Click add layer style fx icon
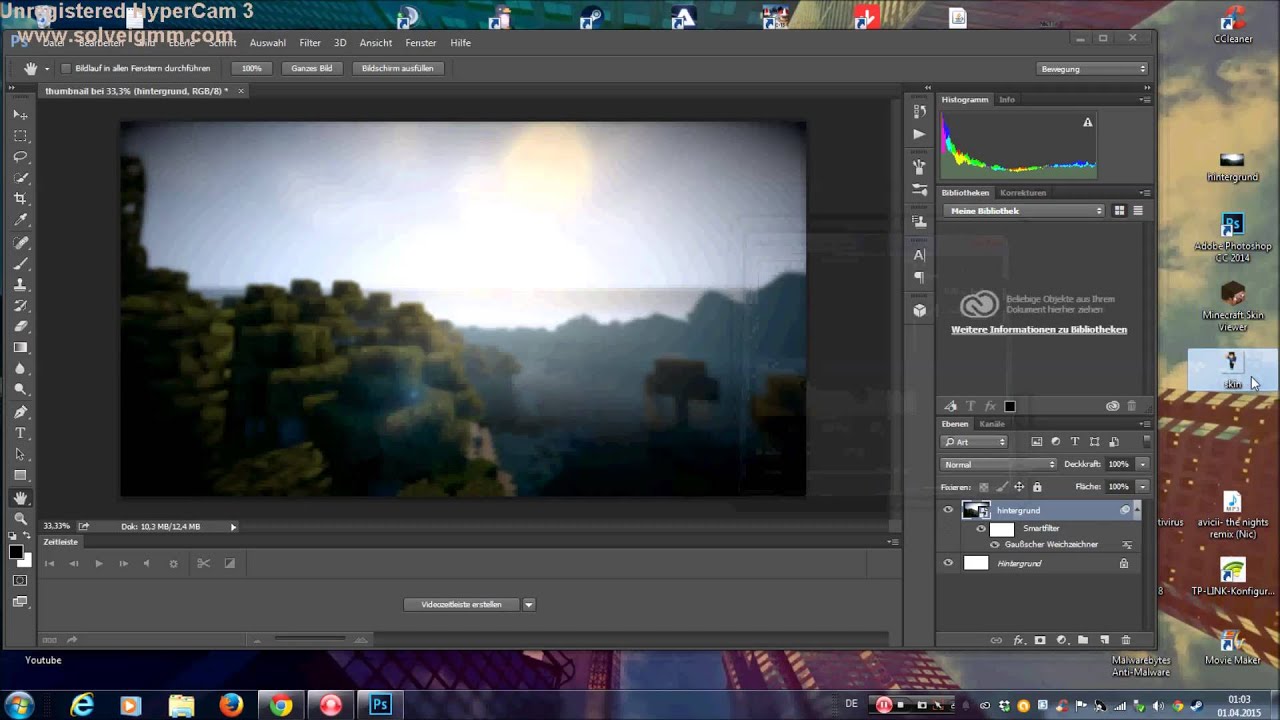 [1019, 640]
